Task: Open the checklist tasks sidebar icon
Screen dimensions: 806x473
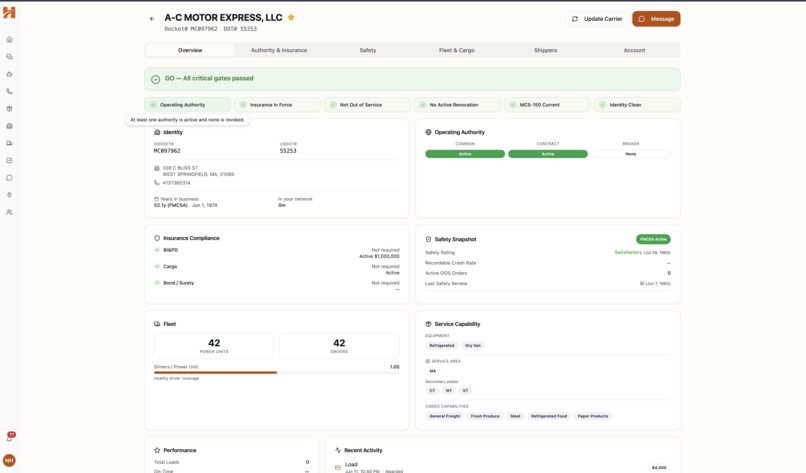Action: coord(9,160)
